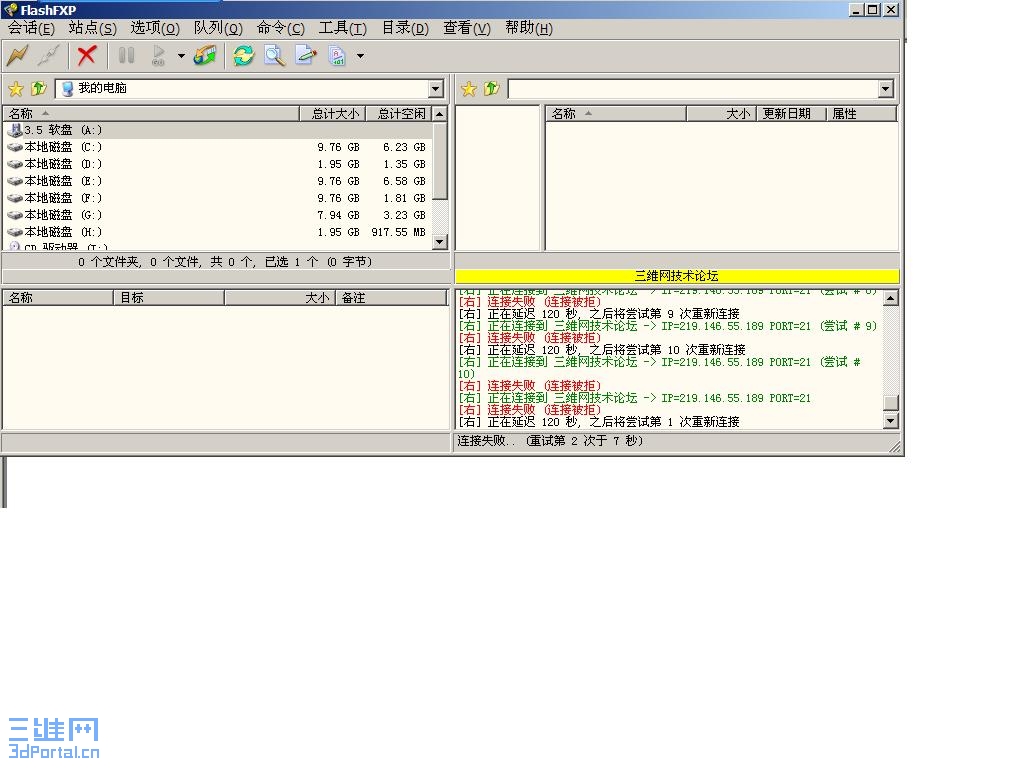
Task: Sort remote list by 属性 column
Action: click(x=861, y=114)
